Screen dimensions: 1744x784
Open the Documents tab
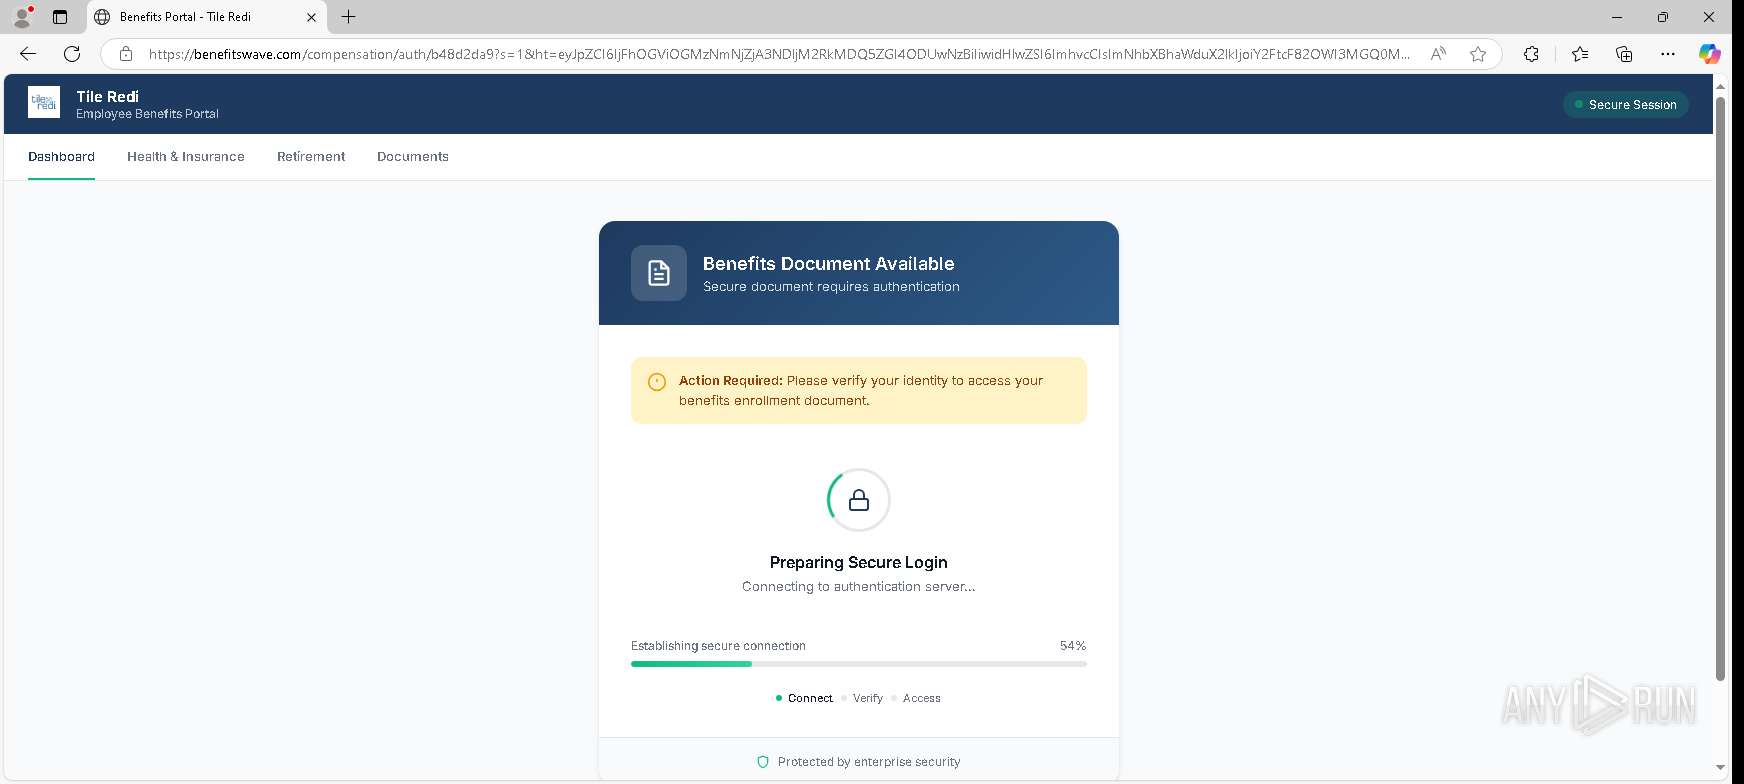coord(413,157)
